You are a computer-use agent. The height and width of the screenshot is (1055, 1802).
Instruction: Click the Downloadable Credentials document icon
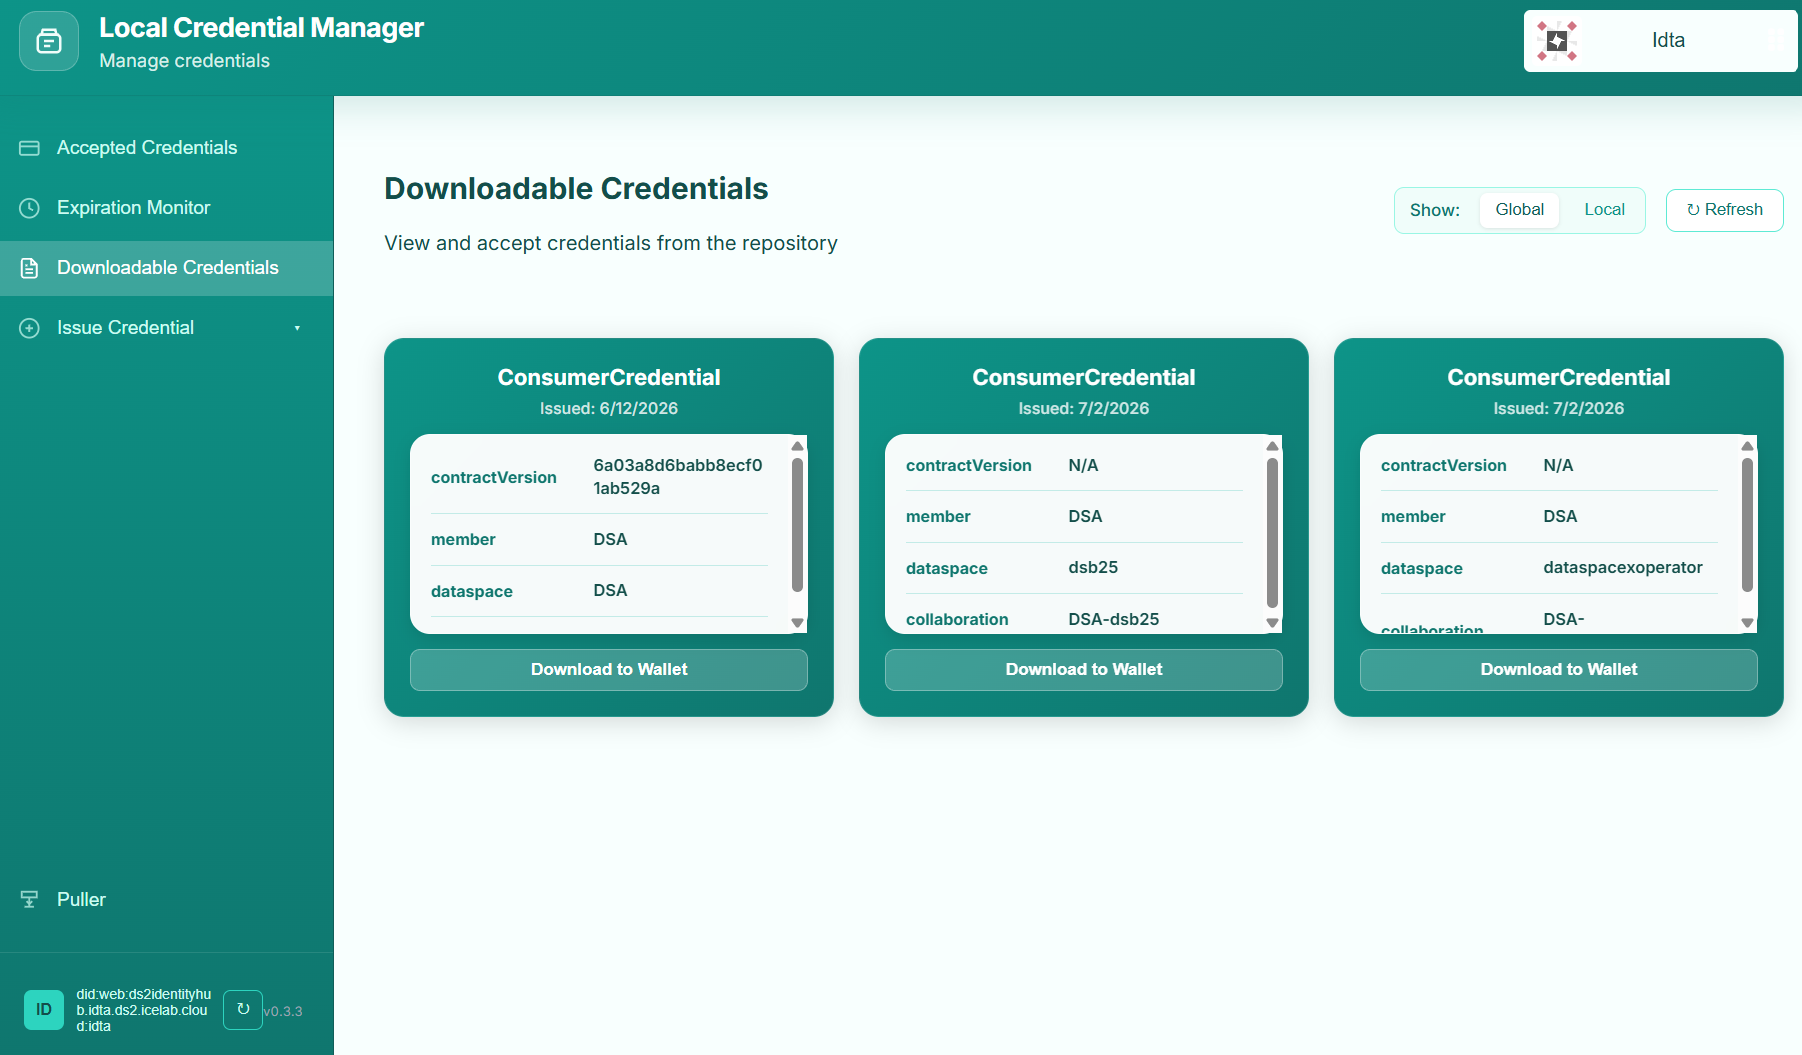pos(30,268)
